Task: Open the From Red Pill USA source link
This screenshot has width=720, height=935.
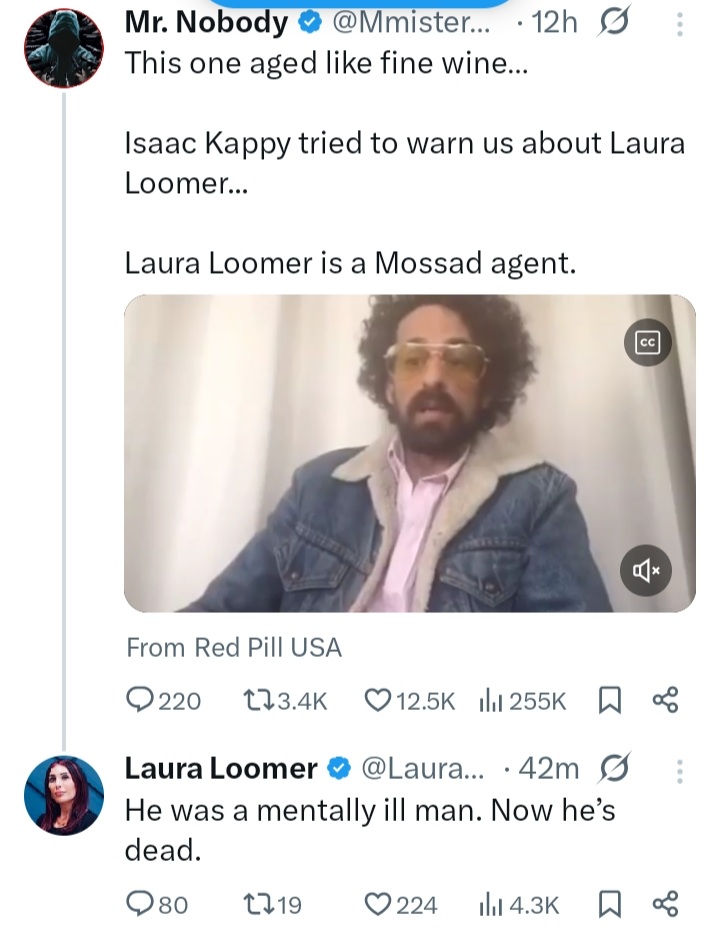Action: 234,648
